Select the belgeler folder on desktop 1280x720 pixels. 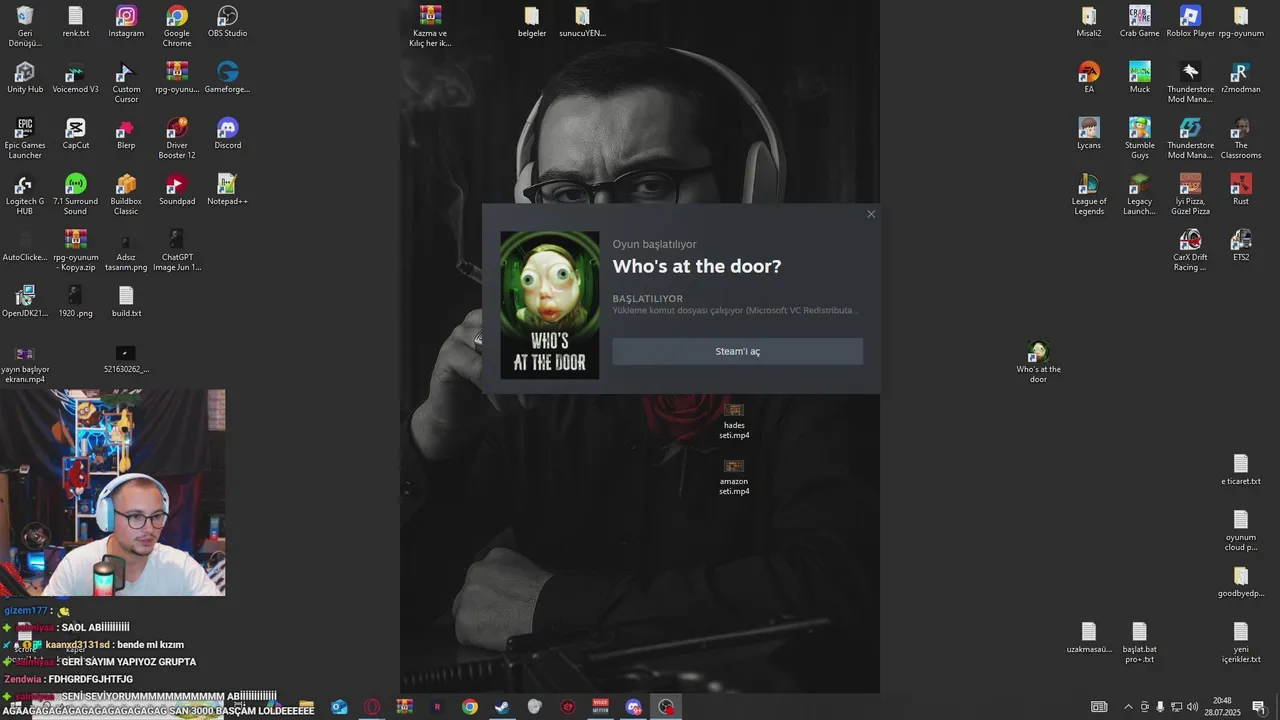pyautogui.click(x=532, y=22)
